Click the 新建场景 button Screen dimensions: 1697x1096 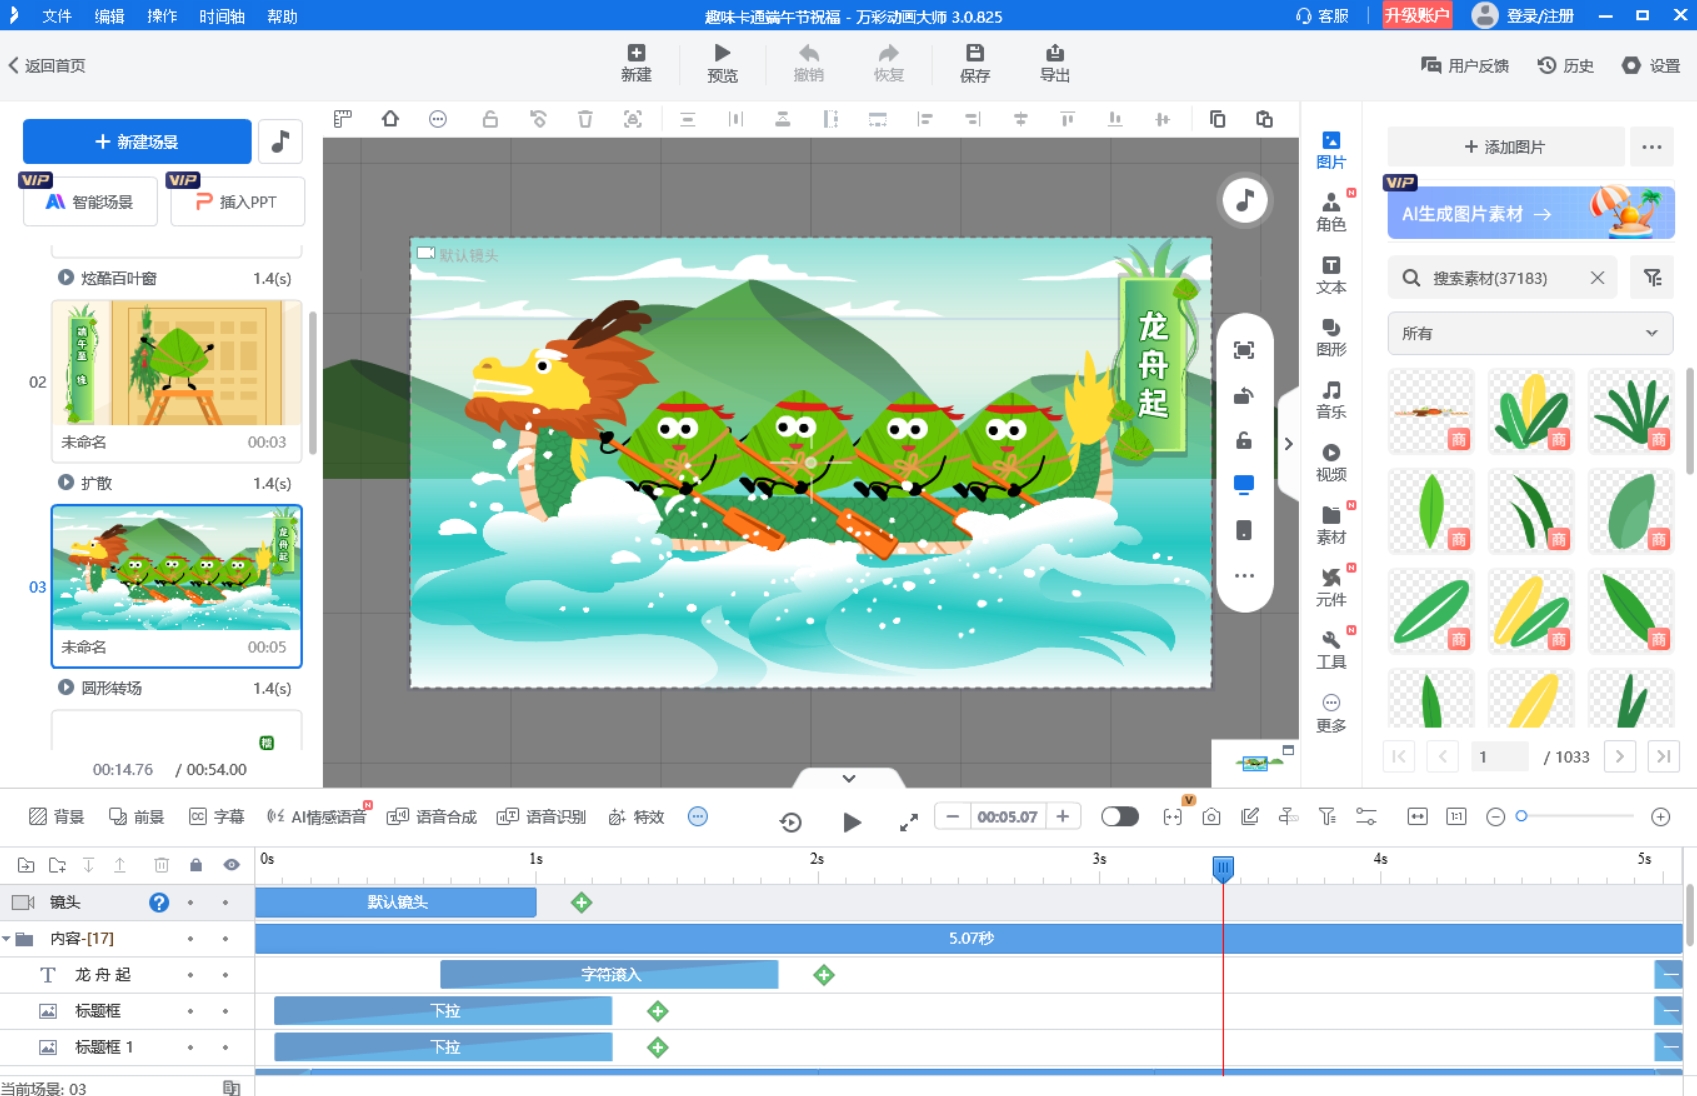pyautogui.click(x=137, y=142)
